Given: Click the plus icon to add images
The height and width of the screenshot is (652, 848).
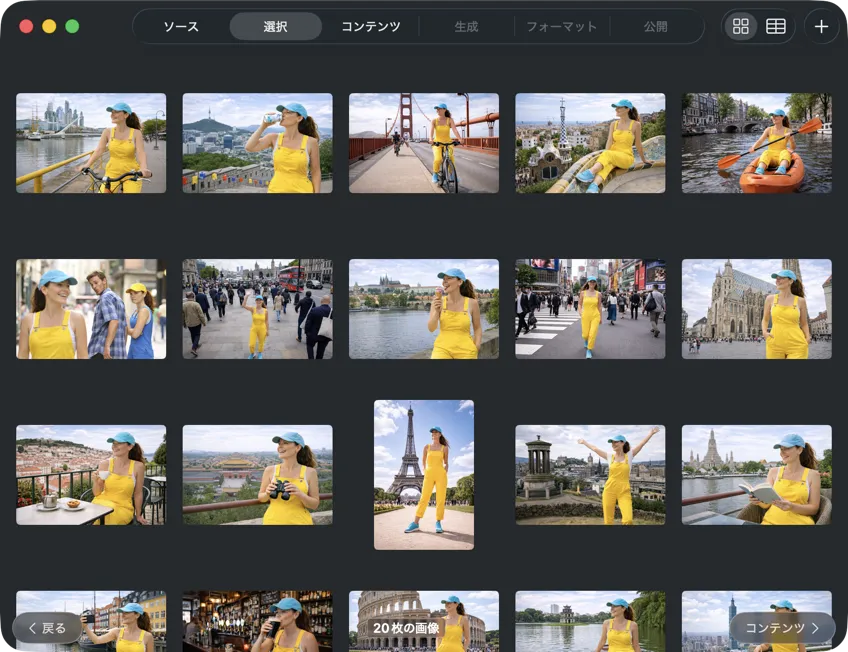Looking at the screenshot, I should point(820,26).
